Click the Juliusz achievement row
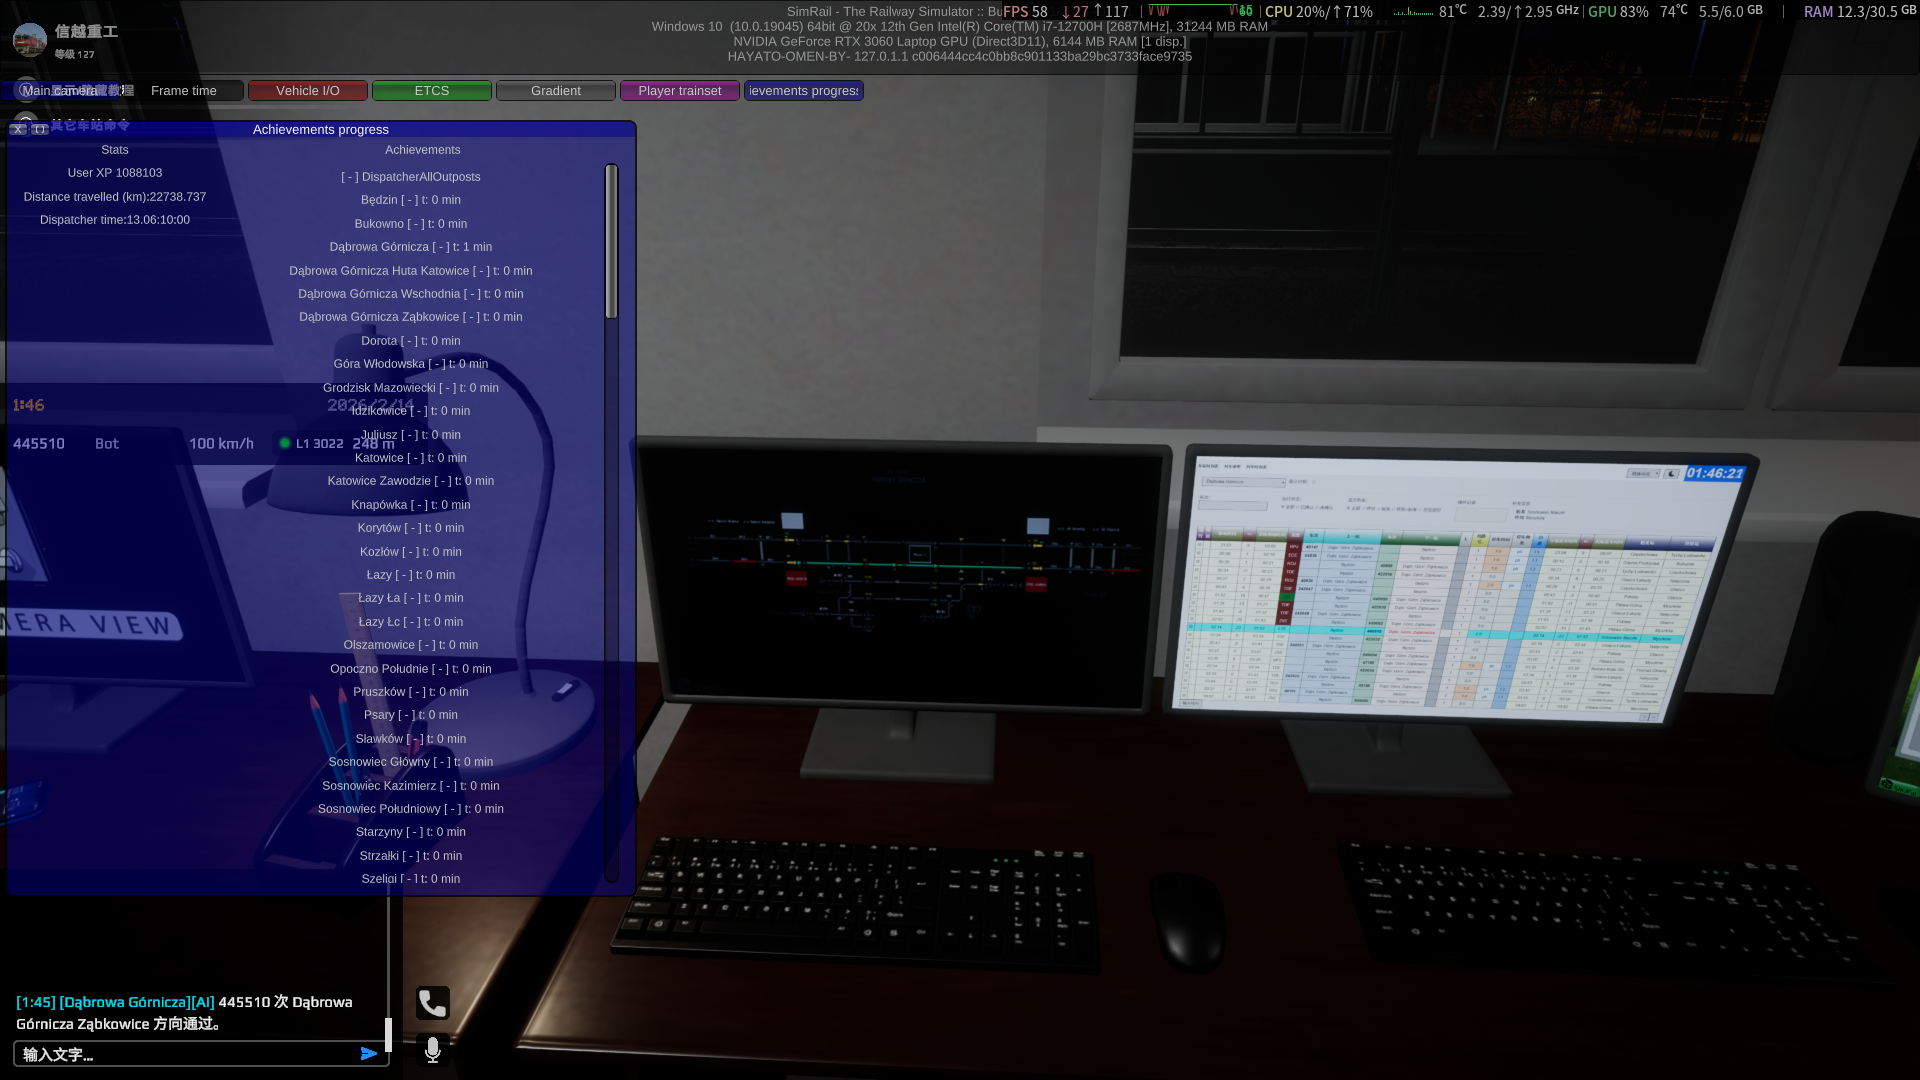This screenshot has width=1920, height=1080. (411, 435)
